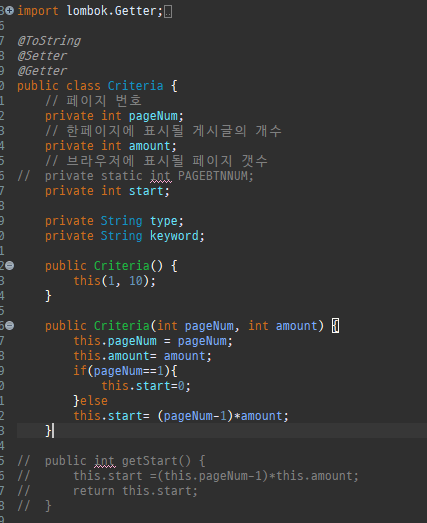Click the @ToString annotation
This screenshot has height=523, width=427.
pos(49,41)
